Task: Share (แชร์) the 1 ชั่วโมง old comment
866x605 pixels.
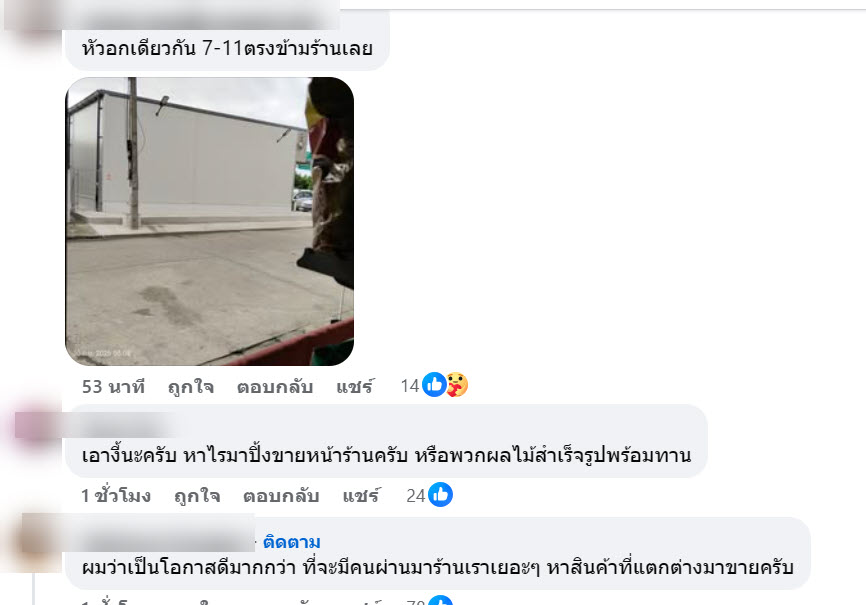Action: coord(361,496)
